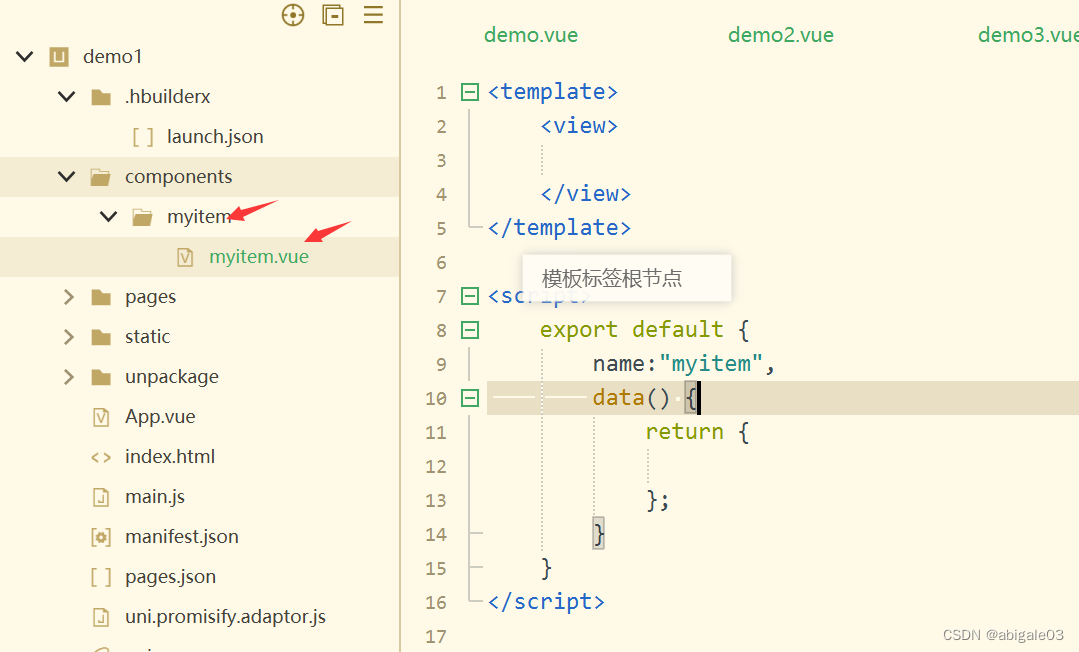Fold the data() function at line 10

click(x=470, y=398)
